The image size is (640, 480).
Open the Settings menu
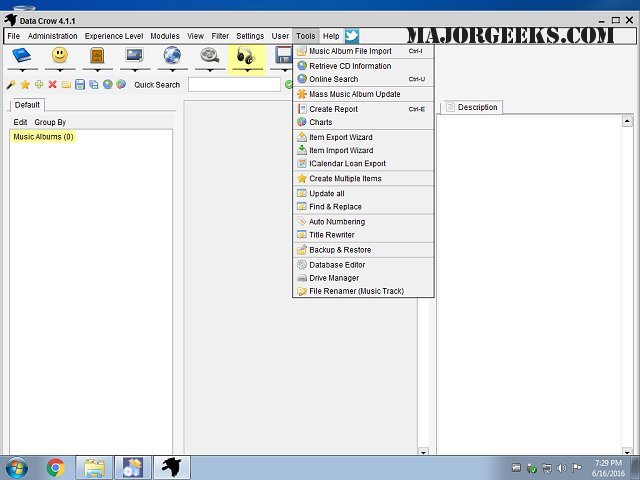[250, 36]
